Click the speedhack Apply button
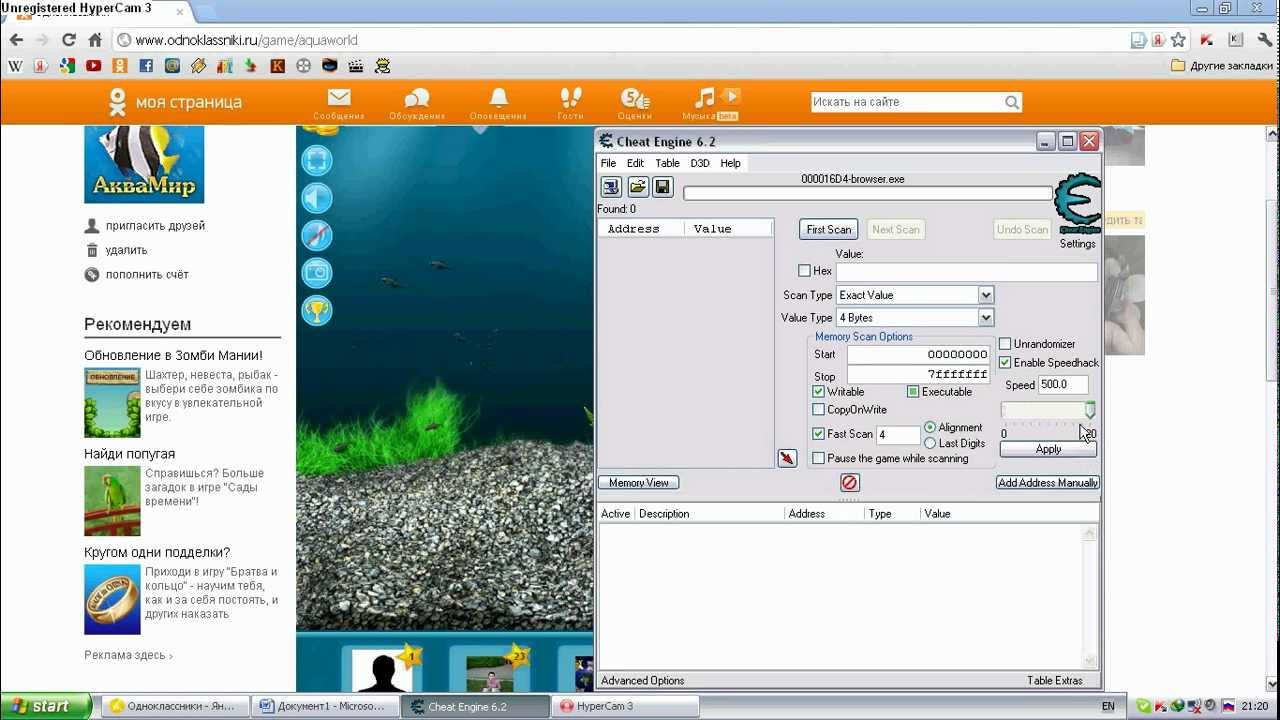This screenshot has height=720, width=1280. (1048, 449)
